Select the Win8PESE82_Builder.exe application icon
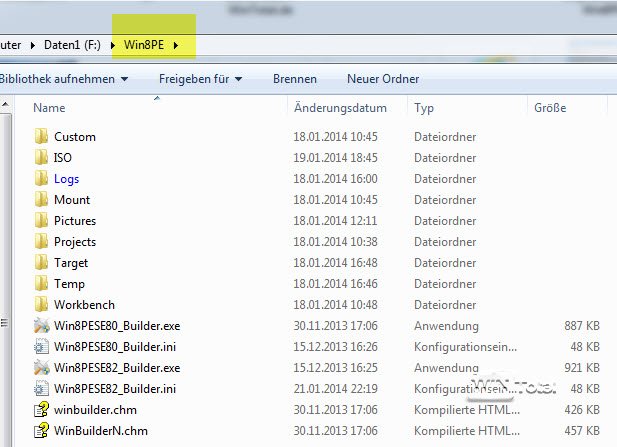617x447 pixels. pyautogui.click(x=42, y=368)
